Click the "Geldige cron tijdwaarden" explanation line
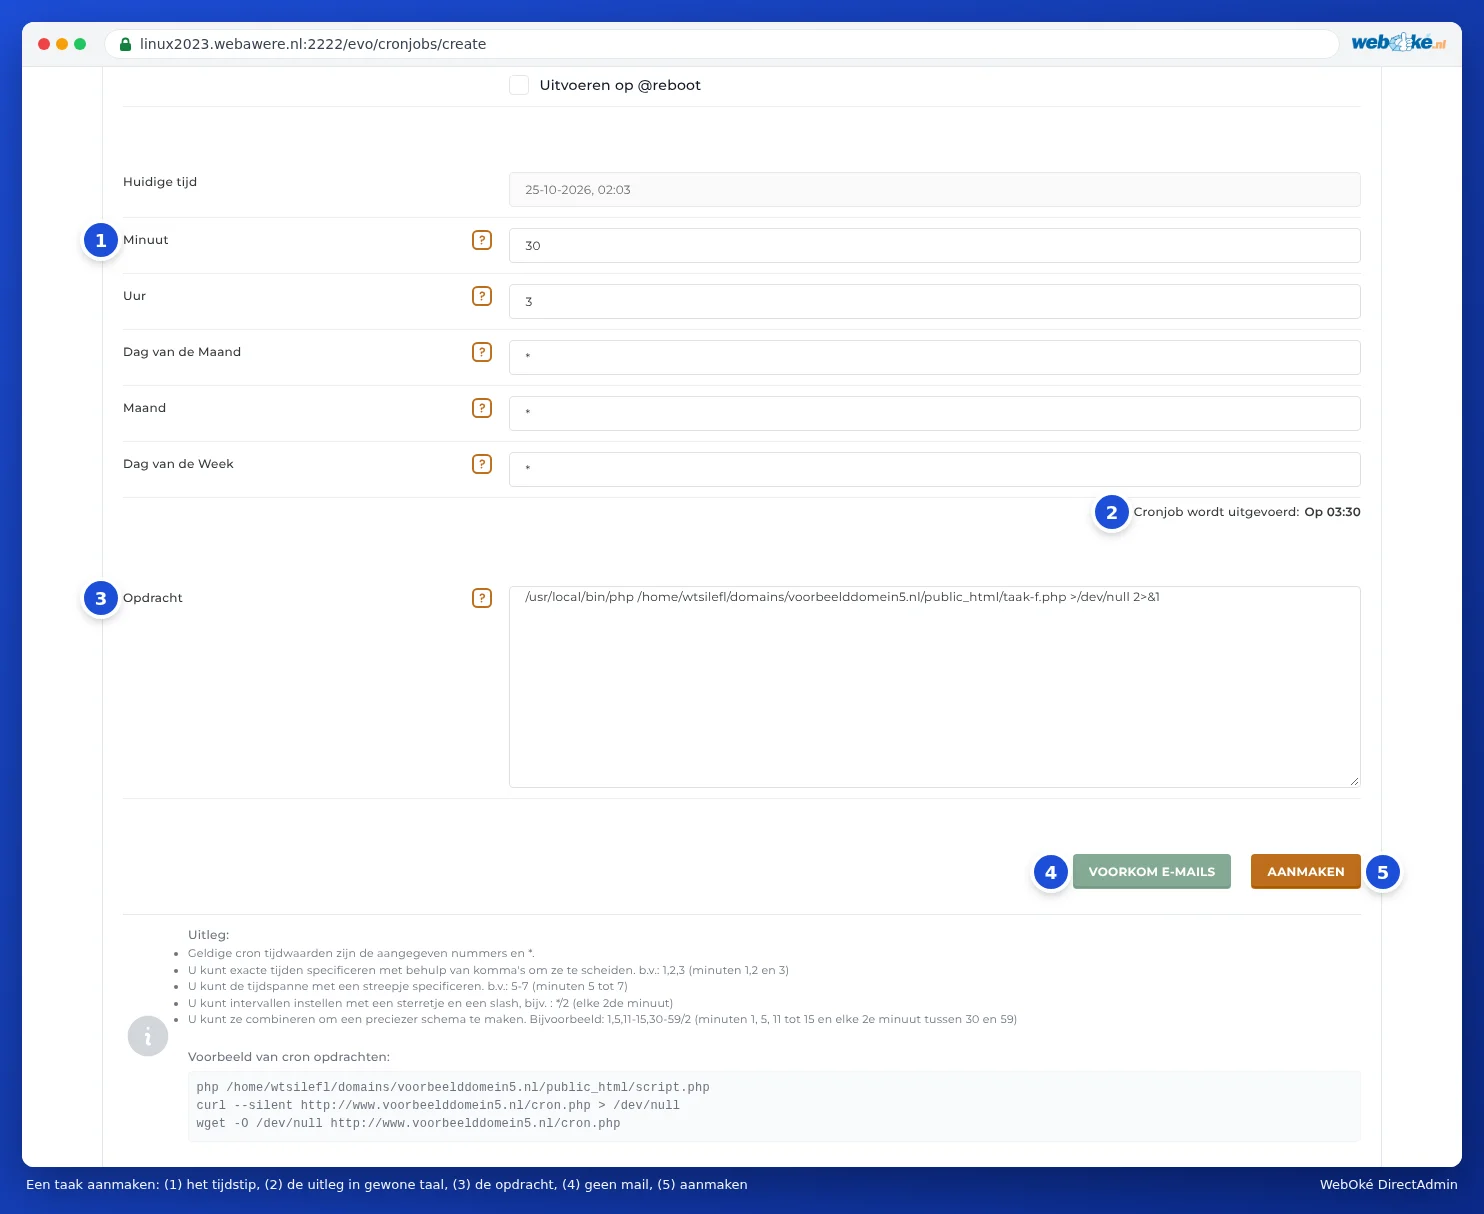 pos(361,954)
